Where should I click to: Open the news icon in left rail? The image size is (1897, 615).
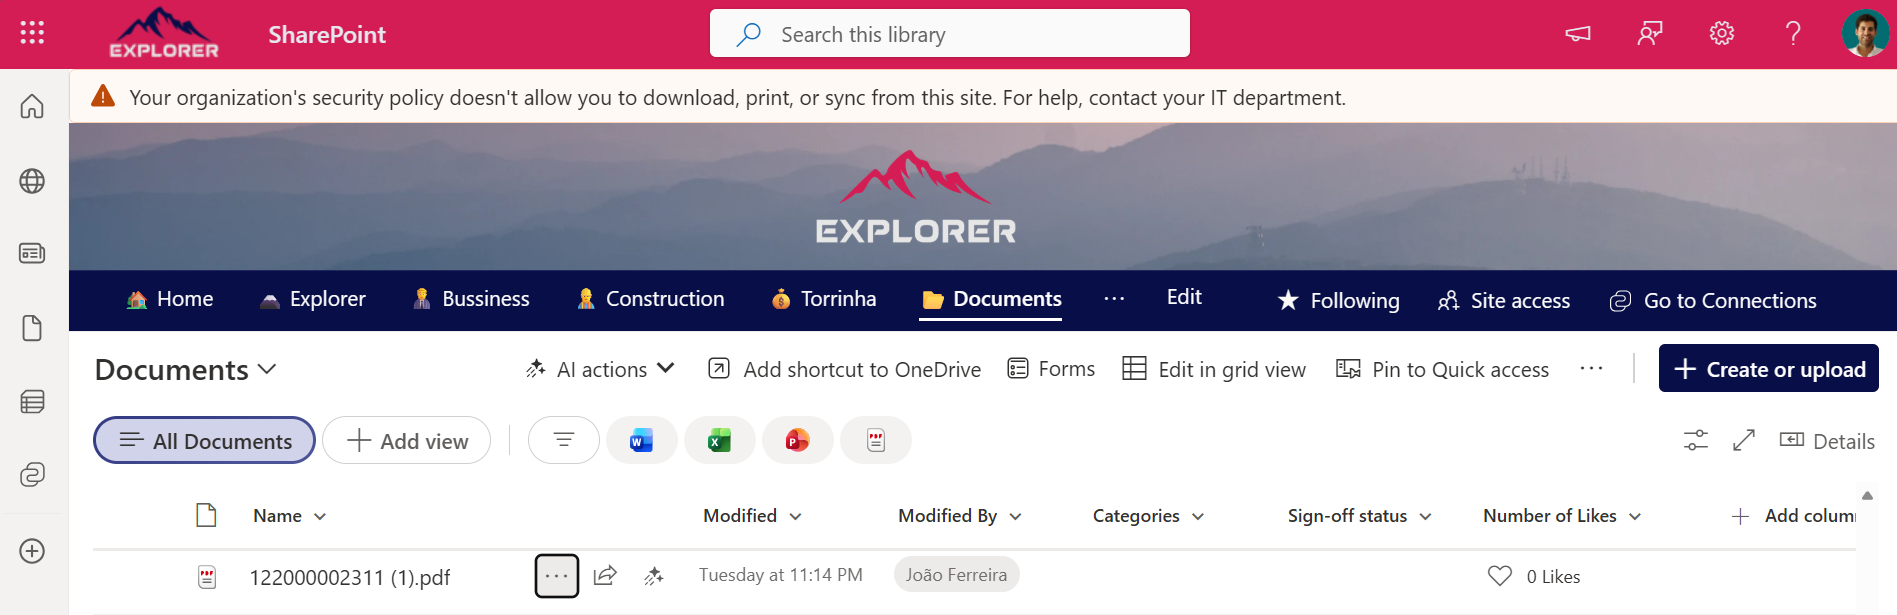click(x=32, y=253)
